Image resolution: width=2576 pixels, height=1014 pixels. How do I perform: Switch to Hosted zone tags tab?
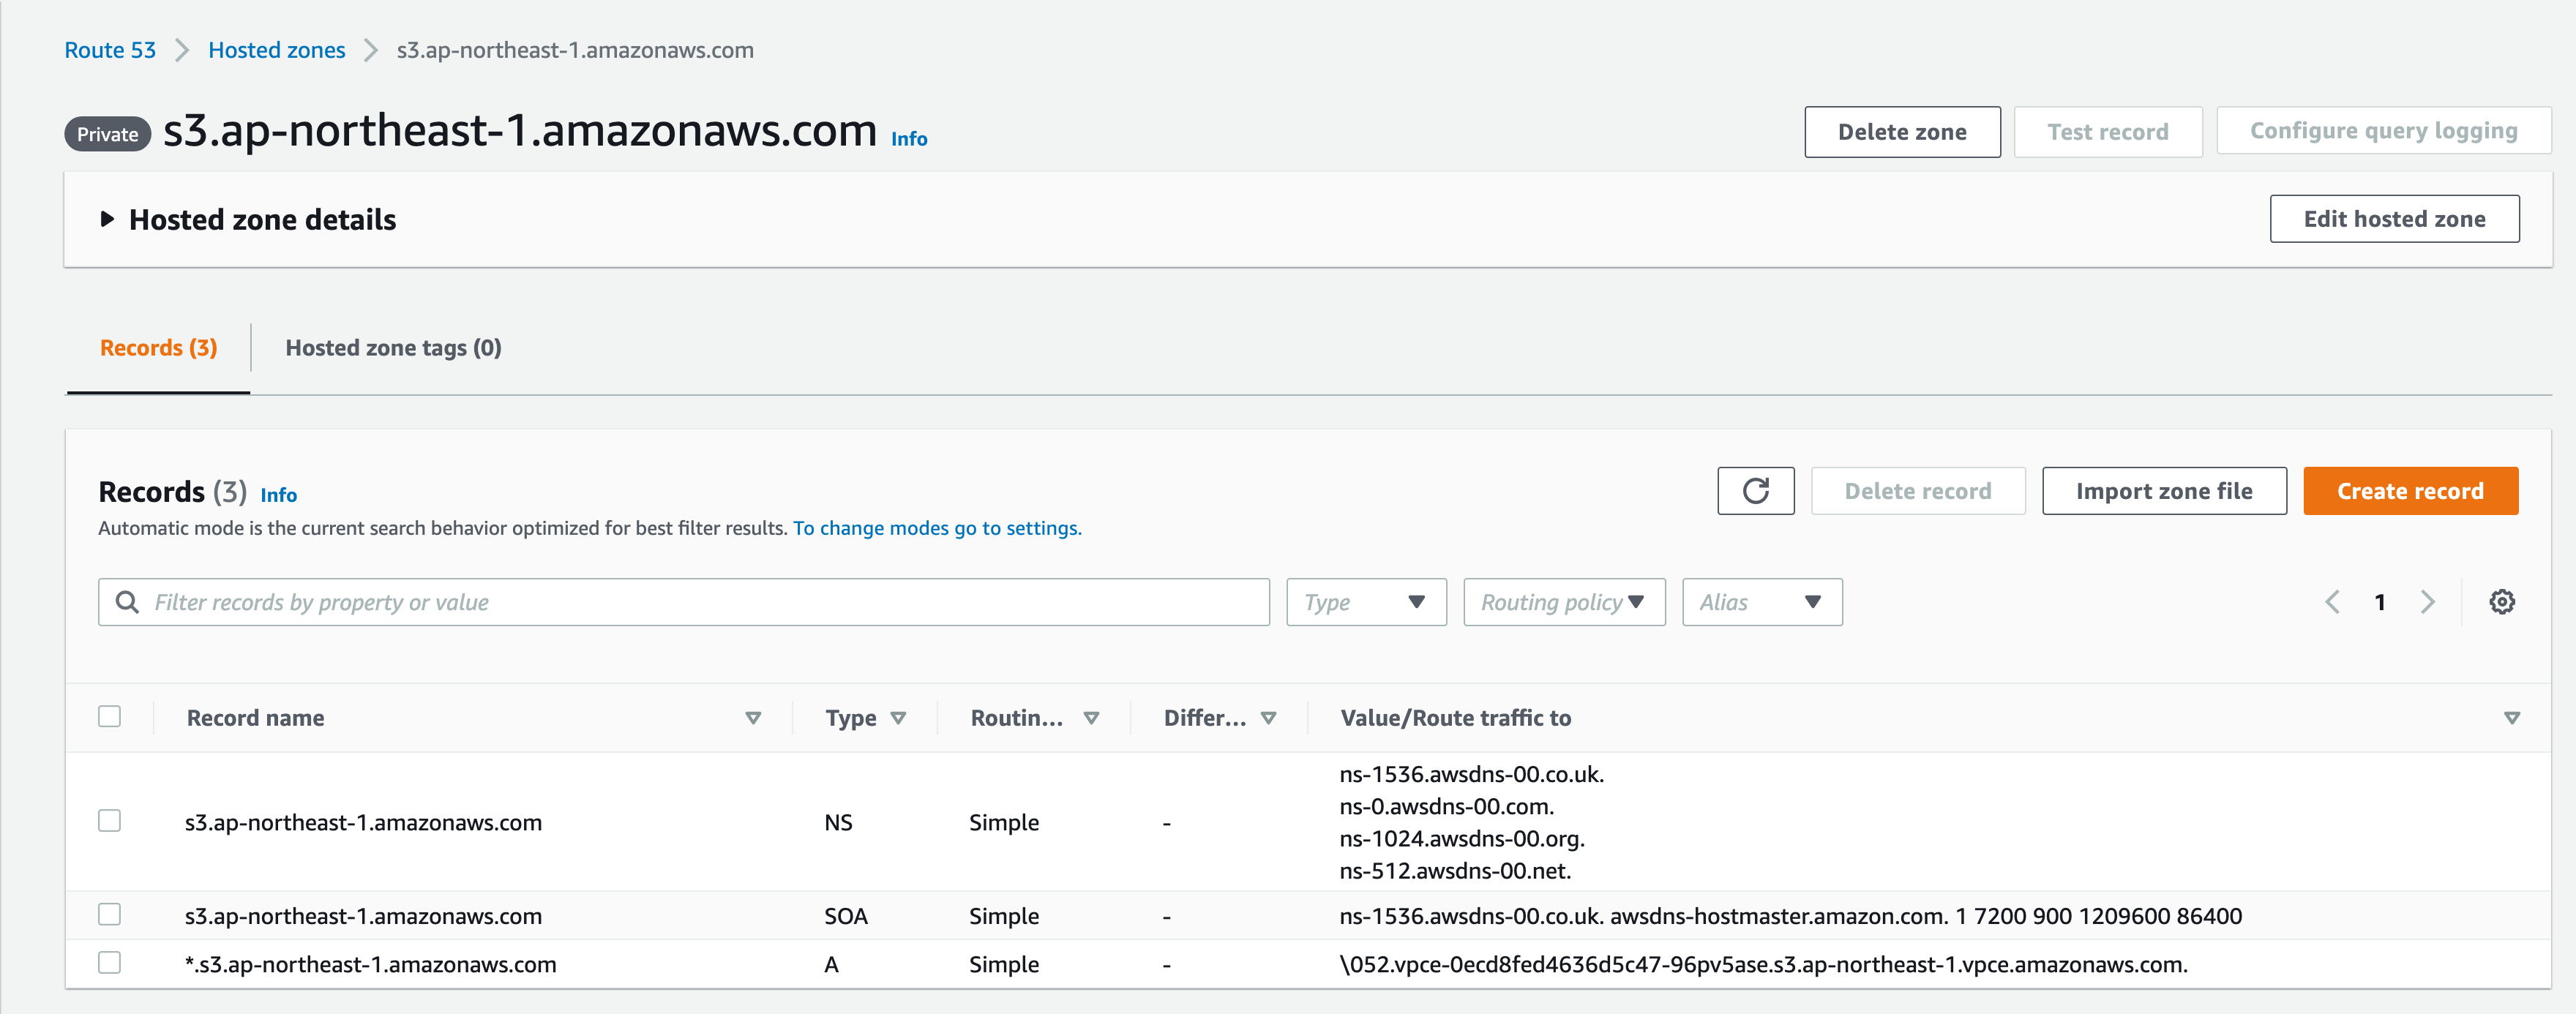point(393,348)
